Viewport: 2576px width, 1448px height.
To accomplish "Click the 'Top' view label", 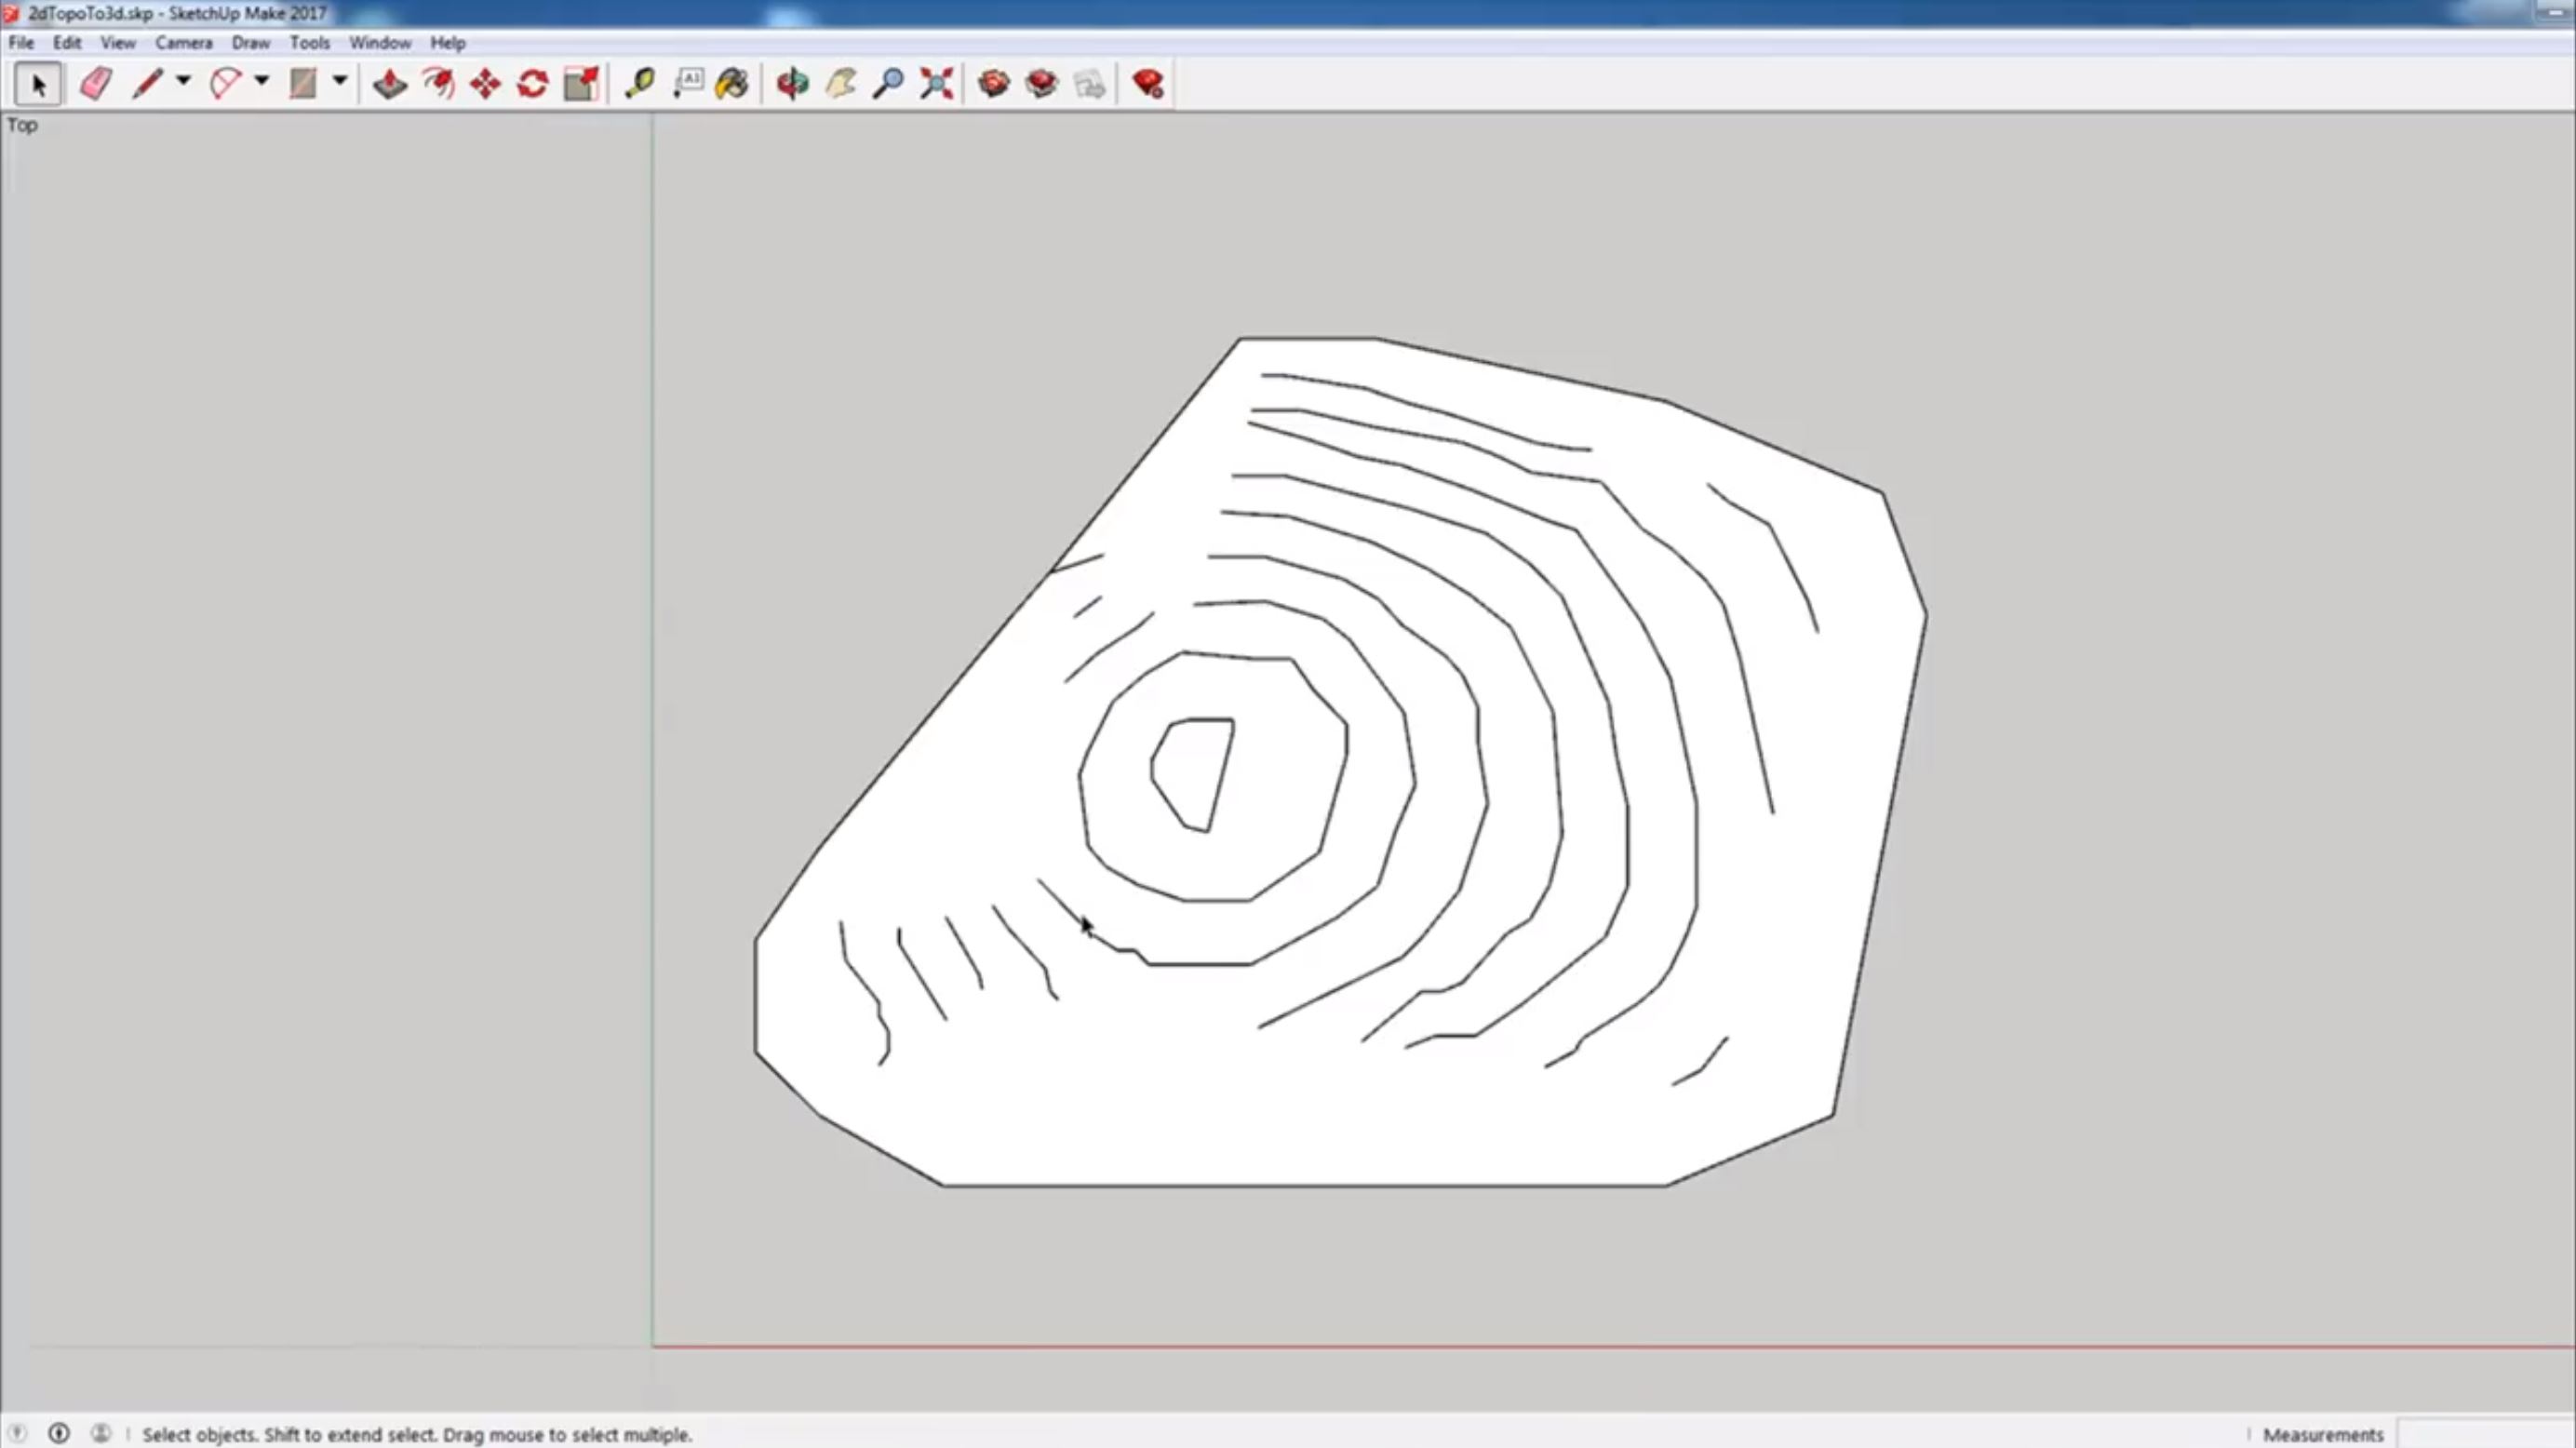I will point(22,125).
